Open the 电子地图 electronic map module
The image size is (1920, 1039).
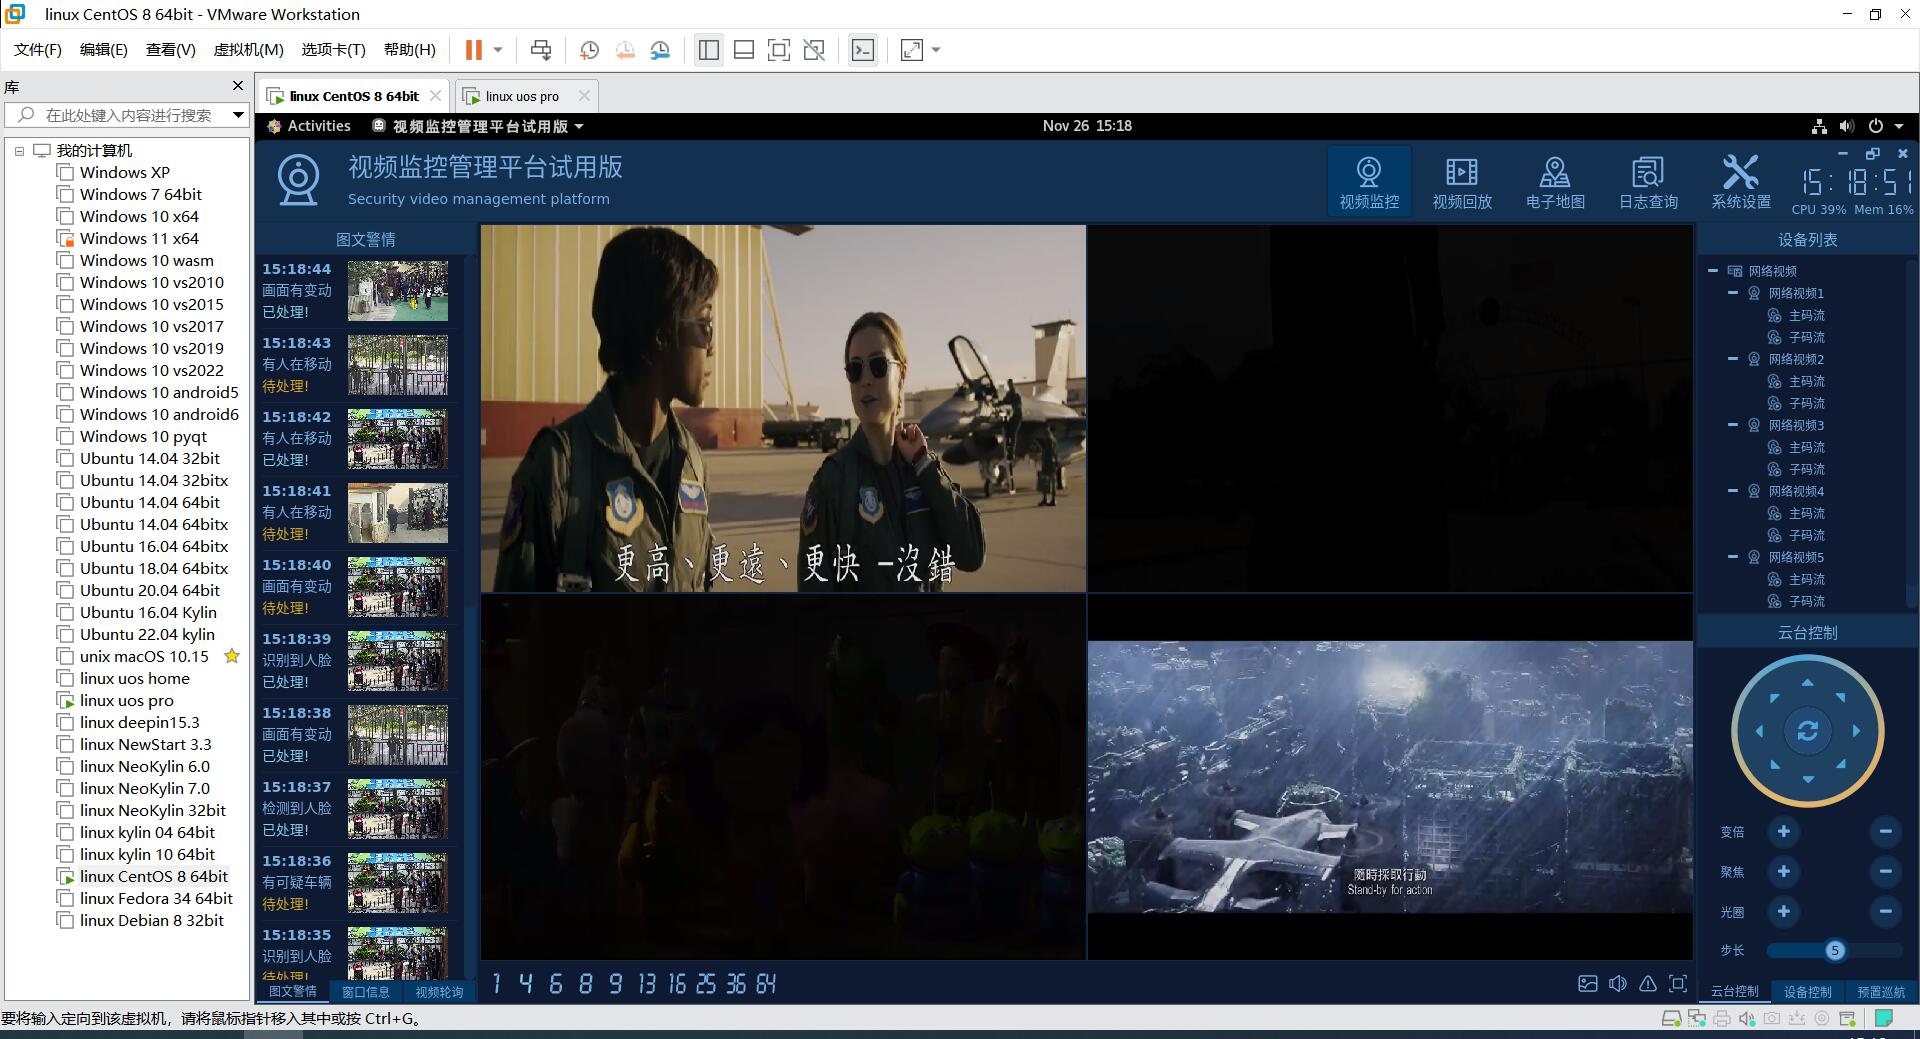click(x=1554, y=181)
